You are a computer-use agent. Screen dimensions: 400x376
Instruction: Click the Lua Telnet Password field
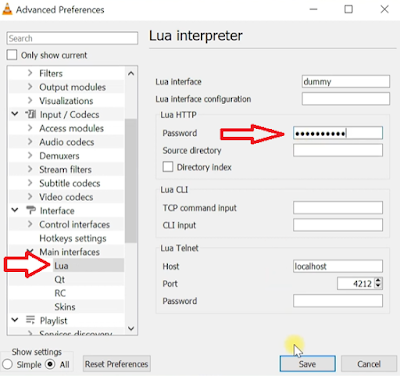tap(338, 301)
